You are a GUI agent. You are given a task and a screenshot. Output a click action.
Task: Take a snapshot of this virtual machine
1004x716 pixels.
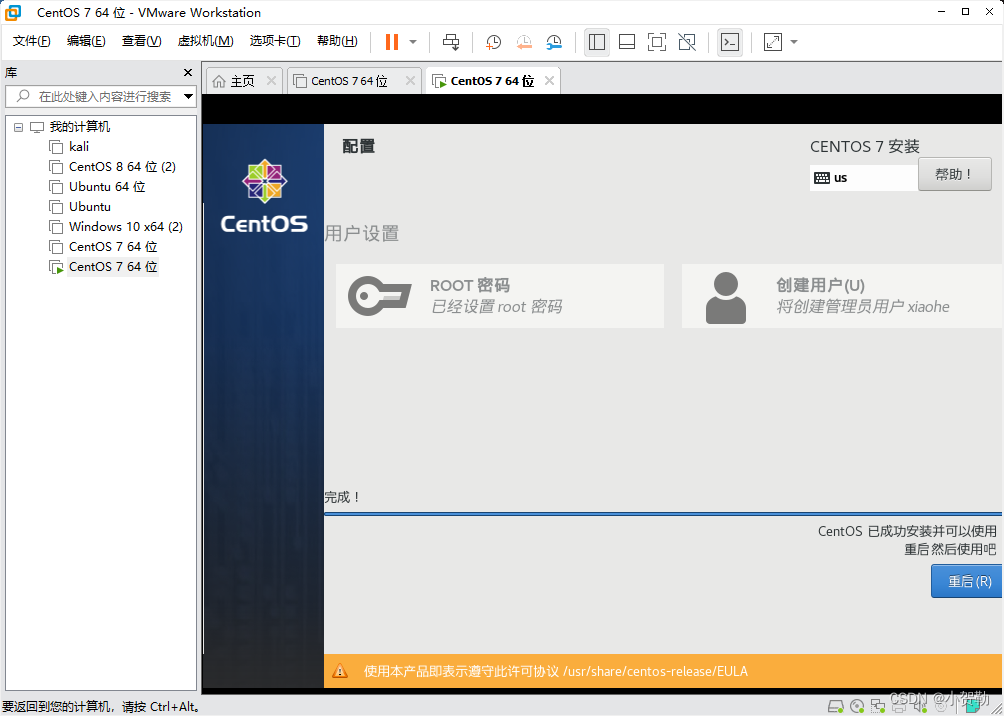coord(493,42)
